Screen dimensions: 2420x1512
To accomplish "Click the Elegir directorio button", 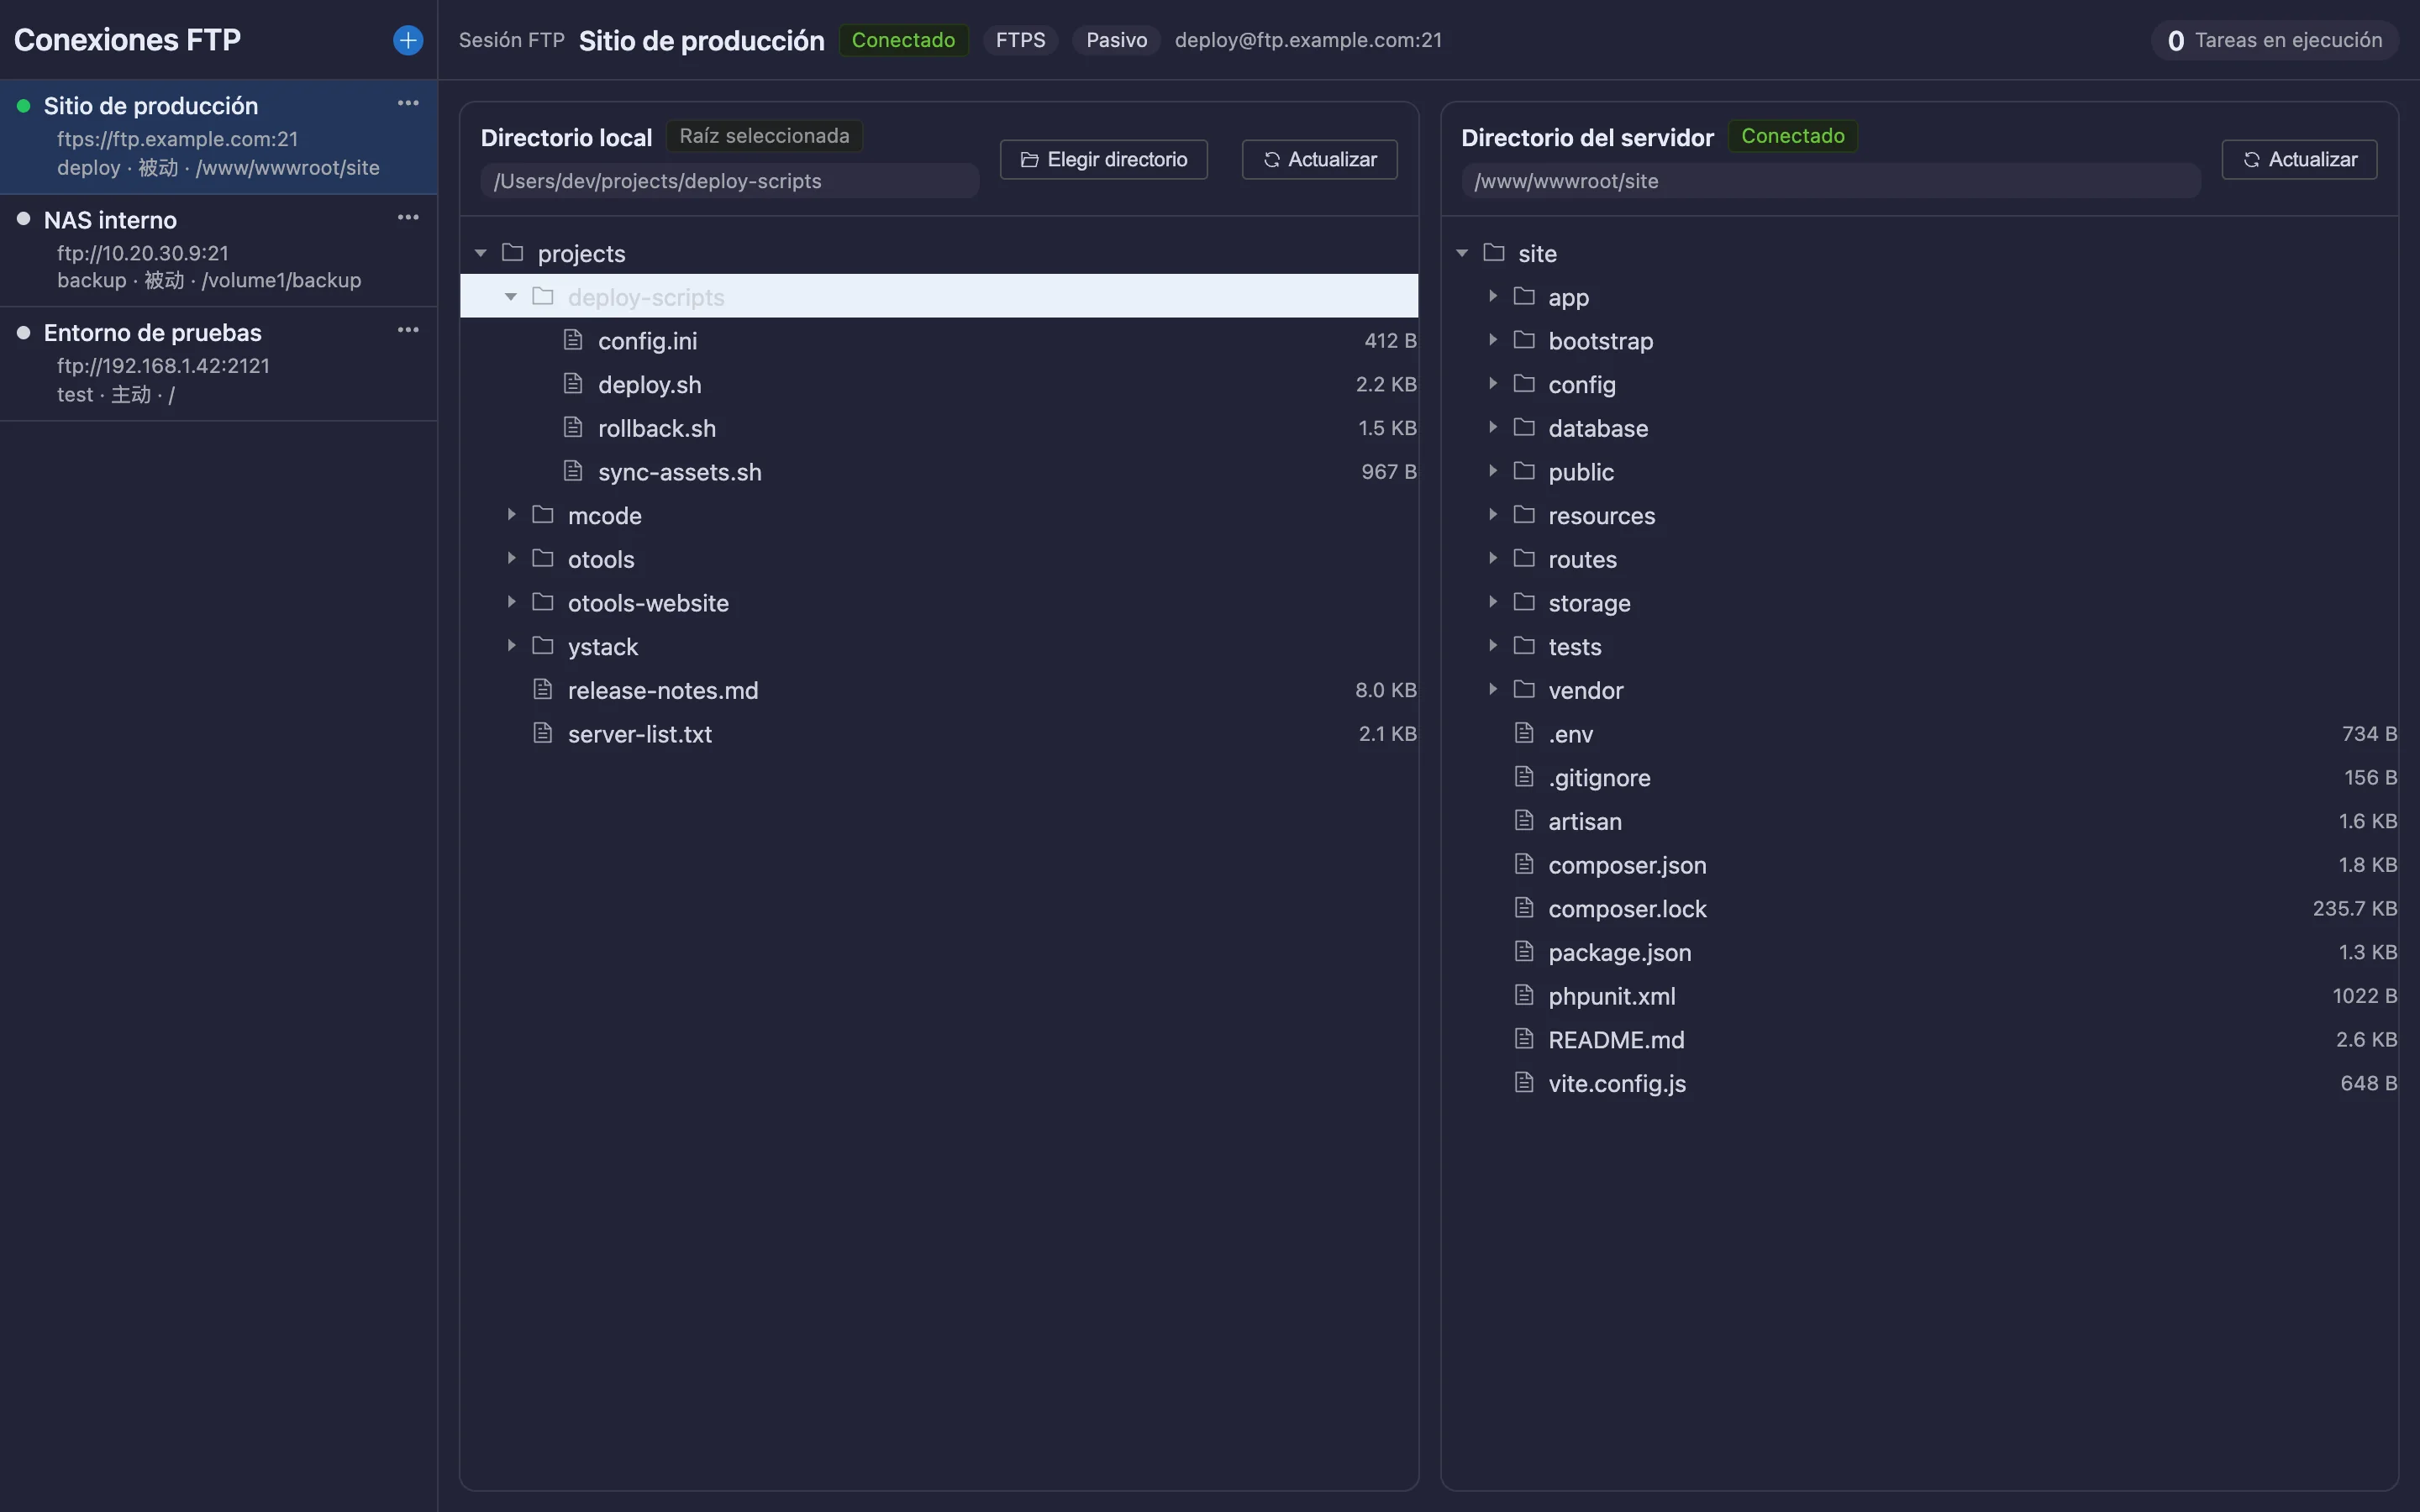I will [1104, 160].
